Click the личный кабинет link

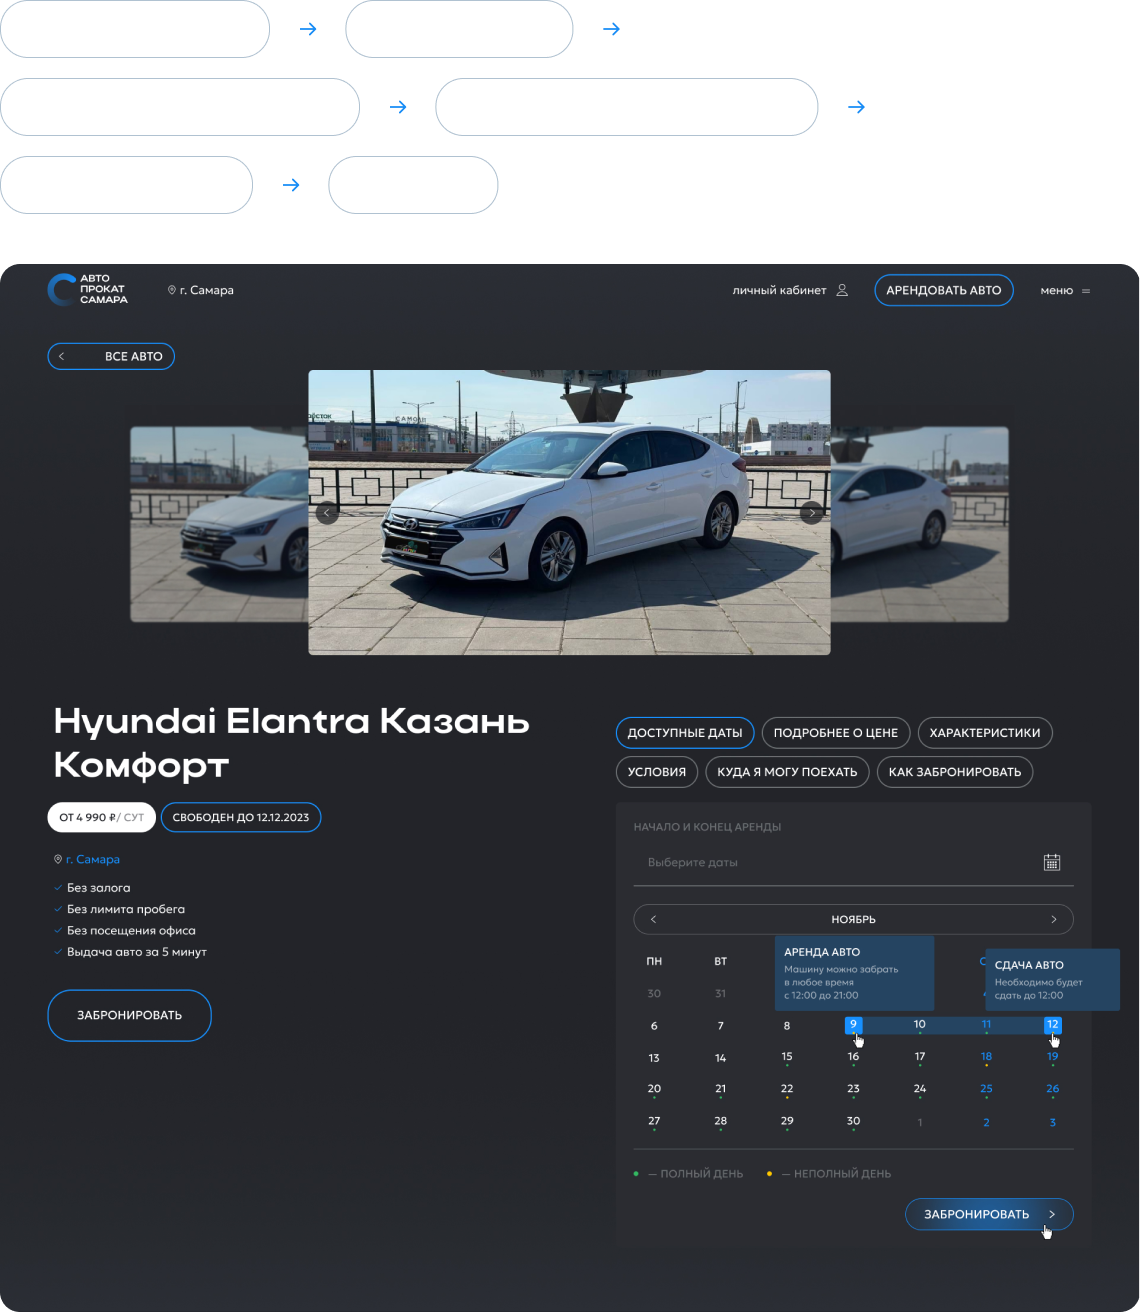(x=779, y=291)
